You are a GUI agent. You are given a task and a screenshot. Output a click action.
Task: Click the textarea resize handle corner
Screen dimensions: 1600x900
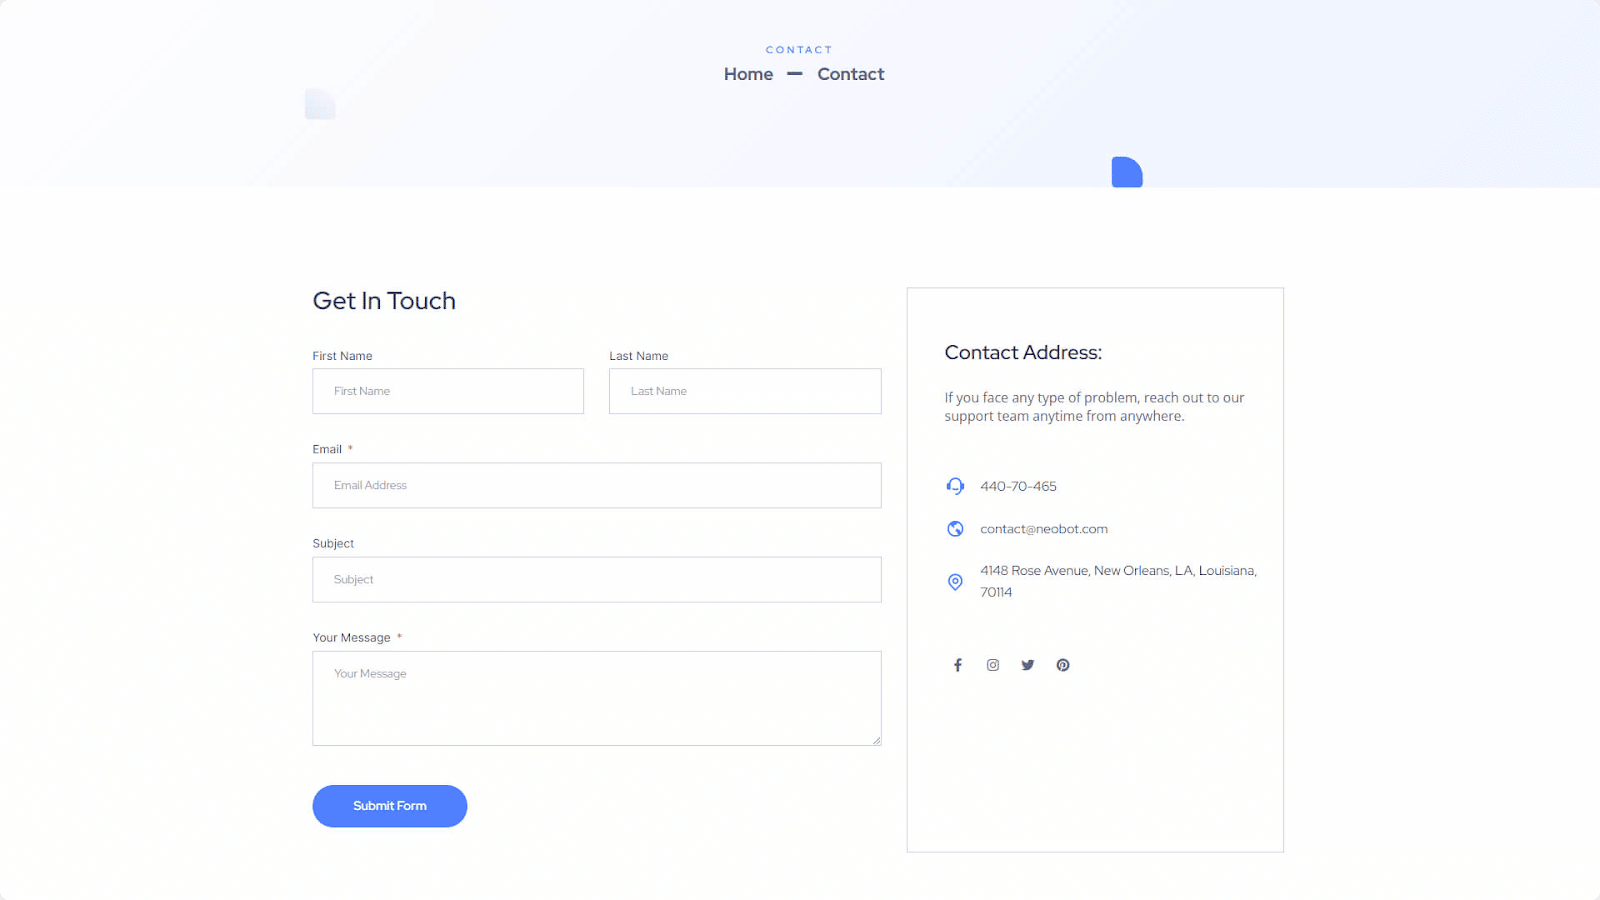(x=876, y=740)
